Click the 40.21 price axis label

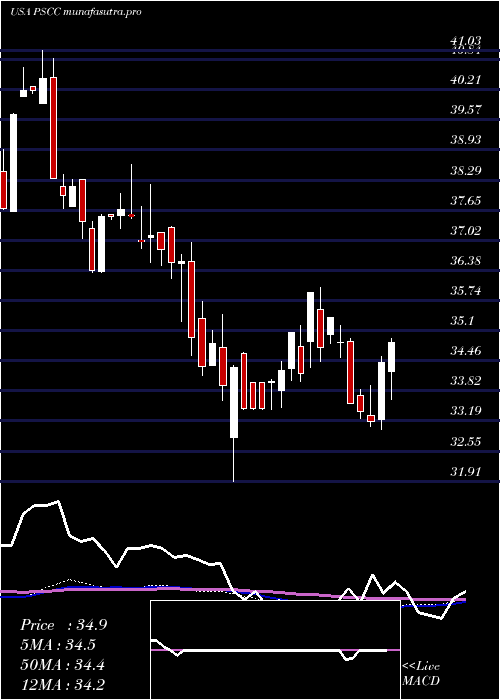[465, 80]
